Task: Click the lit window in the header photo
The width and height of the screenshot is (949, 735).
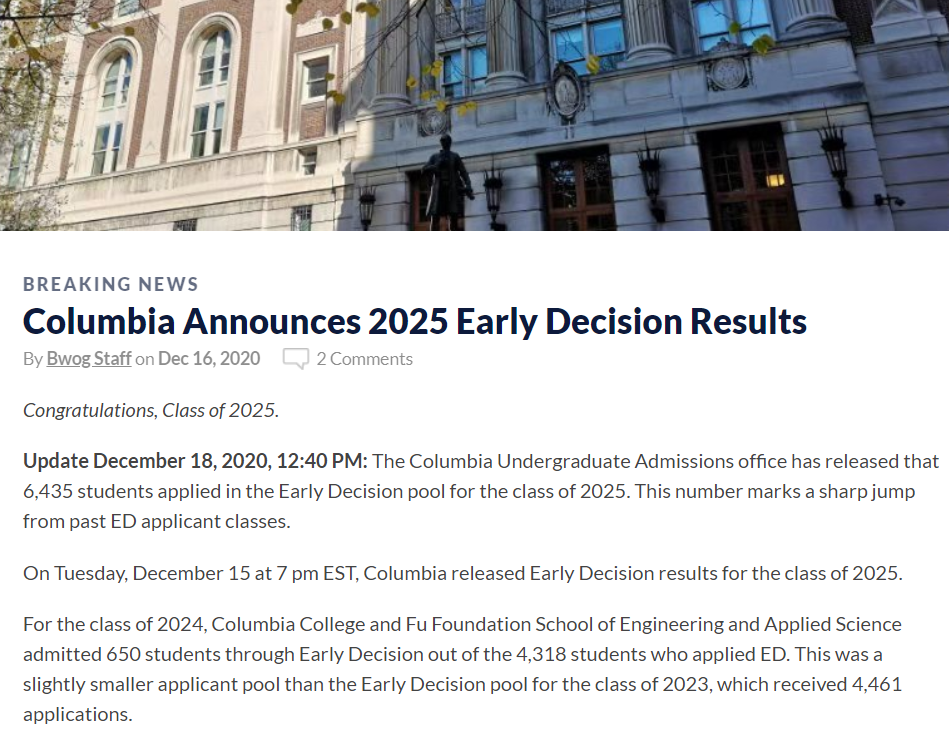Action: pos(775,180)
